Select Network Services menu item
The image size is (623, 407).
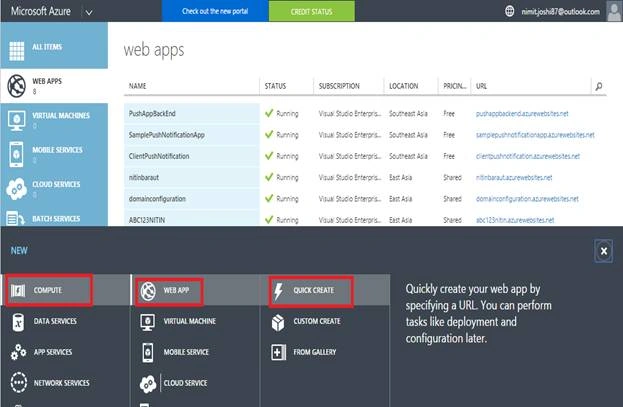(62, 383)
